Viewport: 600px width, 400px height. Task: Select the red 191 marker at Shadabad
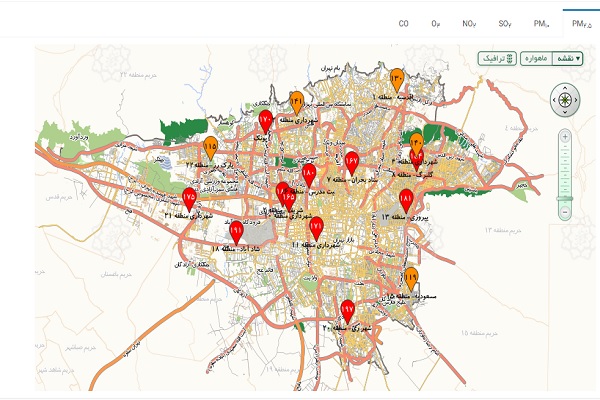(x=236, y=232)
